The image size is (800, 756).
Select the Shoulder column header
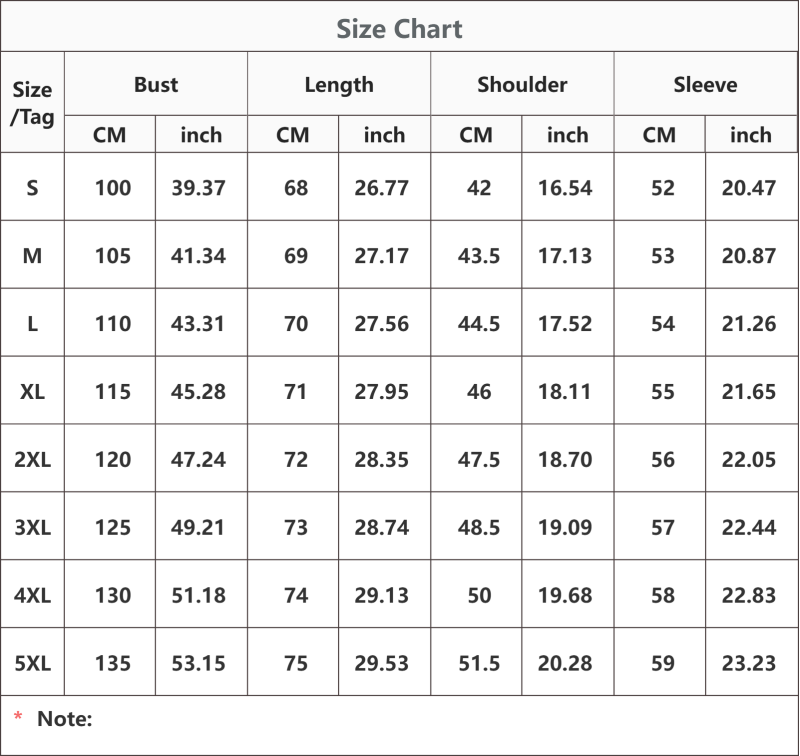click(522, 85)
